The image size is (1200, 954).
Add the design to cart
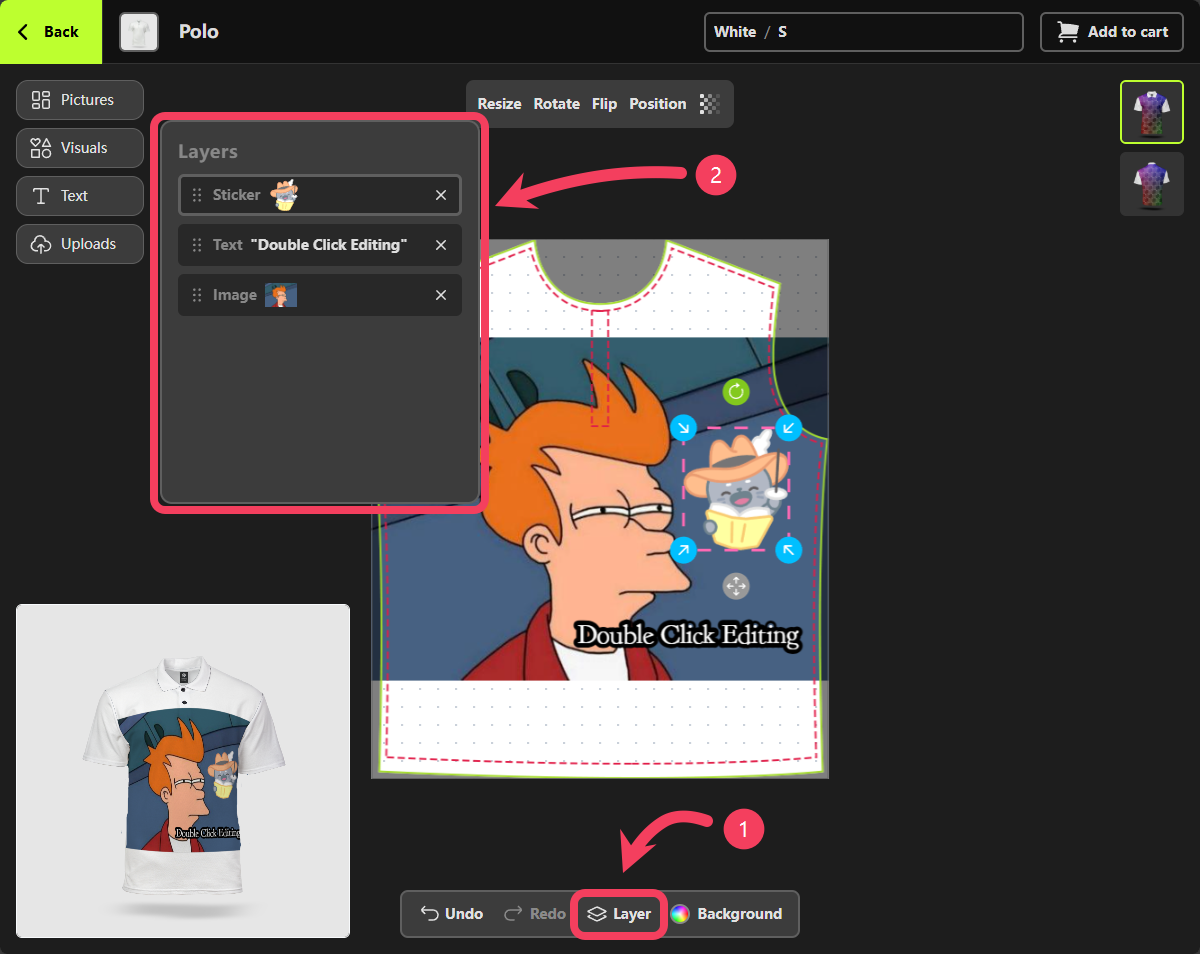click(x=1112, y=32)
